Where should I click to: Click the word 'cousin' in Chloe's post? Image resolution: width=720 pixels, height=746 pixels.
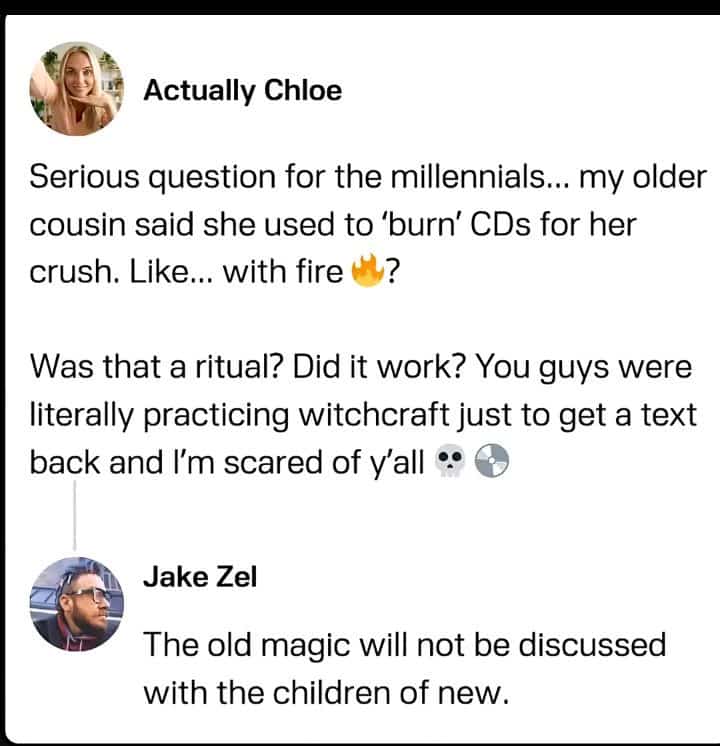(78, 224)
